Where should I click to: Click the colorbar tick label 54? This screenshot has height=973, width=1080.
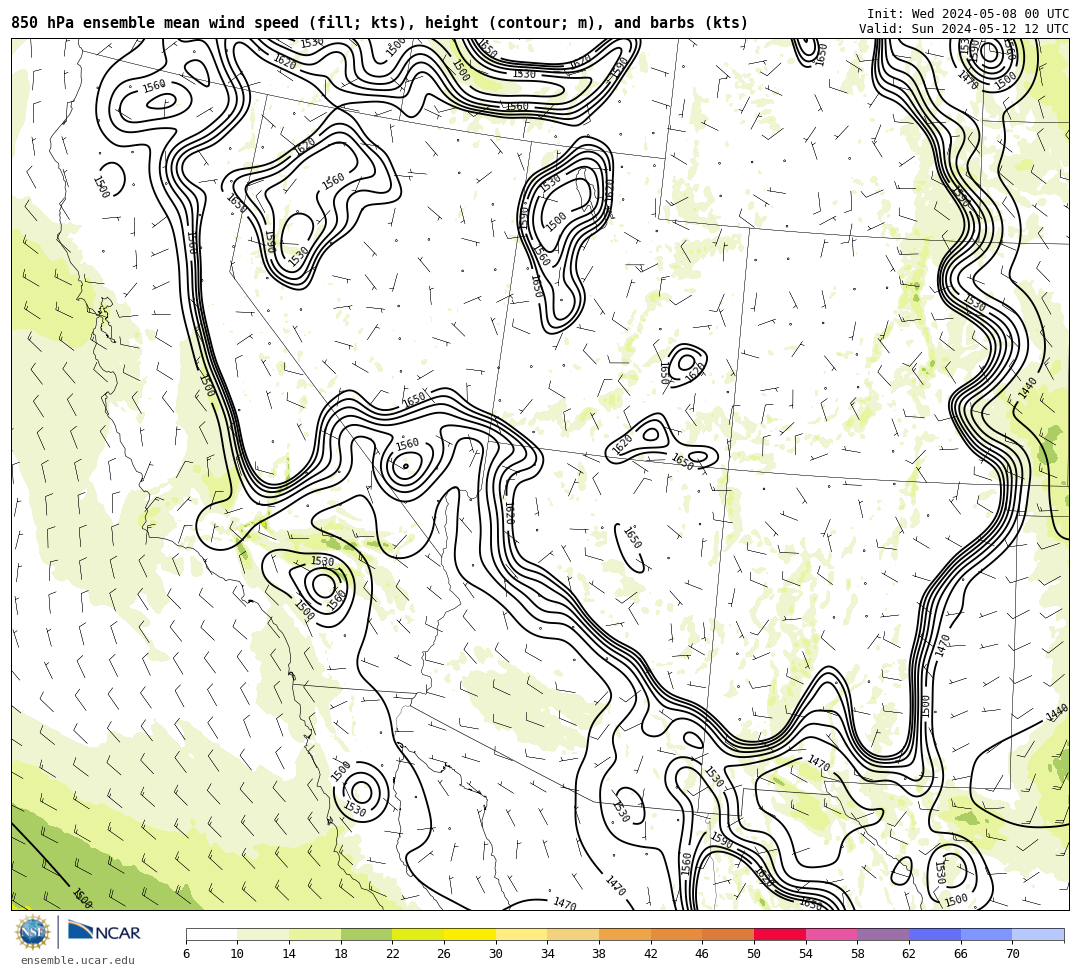click(x=806, y=954)
